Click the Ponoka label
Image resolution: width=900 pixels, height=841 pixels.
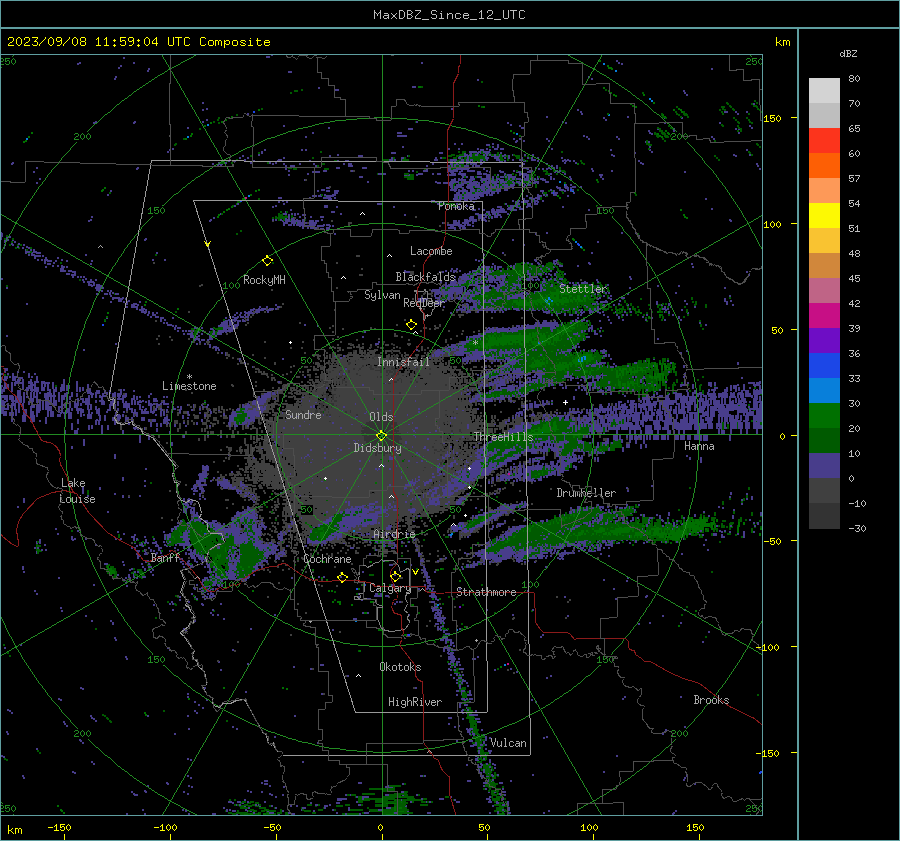(456, 206)
